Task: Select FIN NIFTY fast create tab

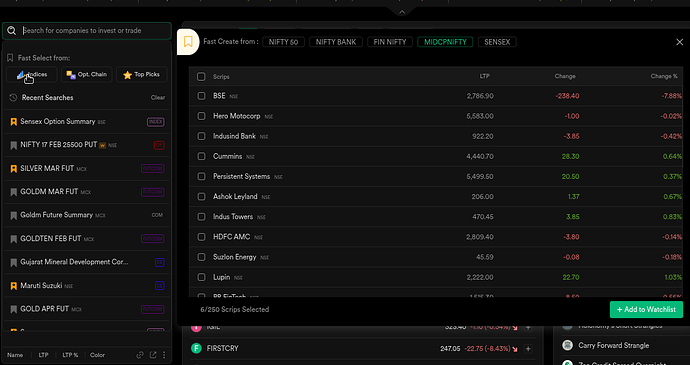Action: (x=390, y=42)
